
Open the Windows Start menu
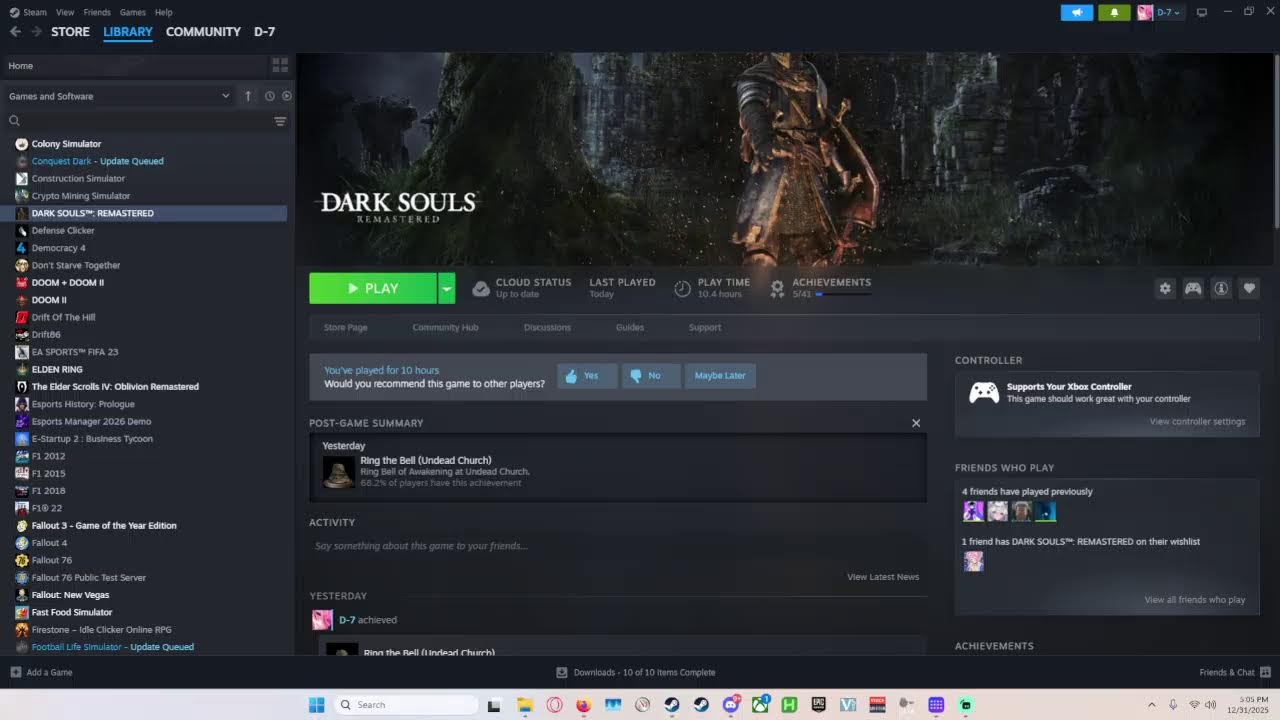coord(316,705)
